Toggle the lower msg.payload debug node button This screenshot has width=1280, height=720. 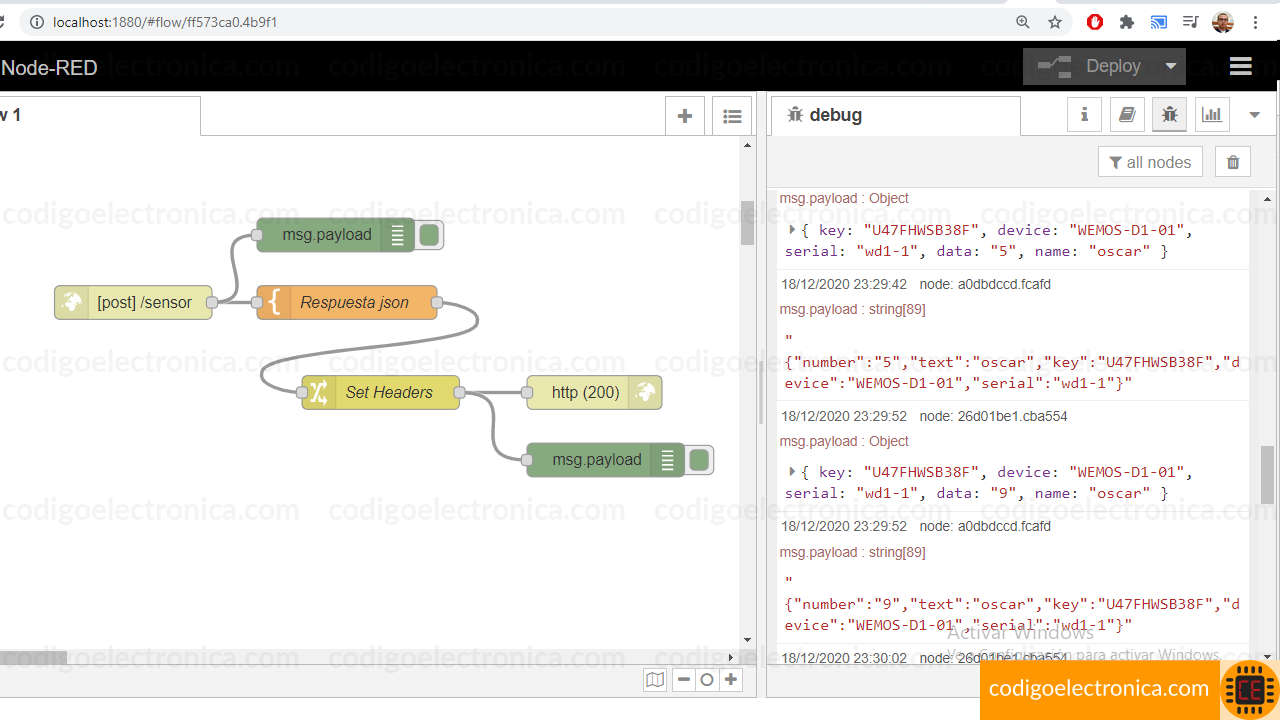click(699, 460)
